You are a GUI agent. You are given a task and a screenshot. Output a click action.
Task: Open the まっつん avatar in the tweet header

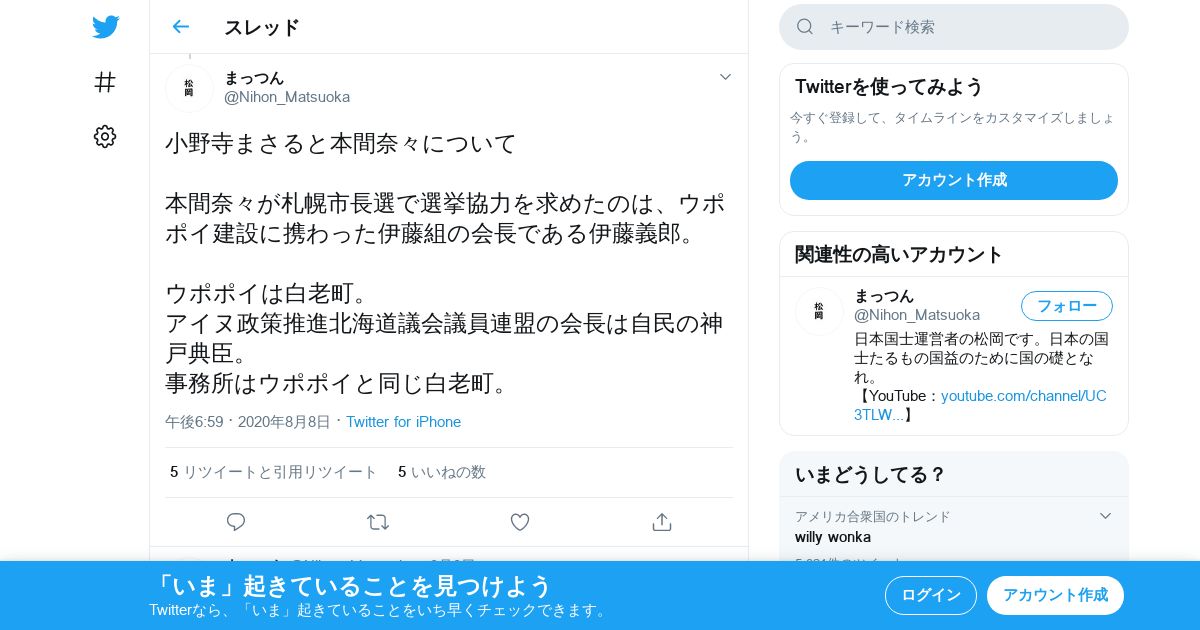(189, 88)
